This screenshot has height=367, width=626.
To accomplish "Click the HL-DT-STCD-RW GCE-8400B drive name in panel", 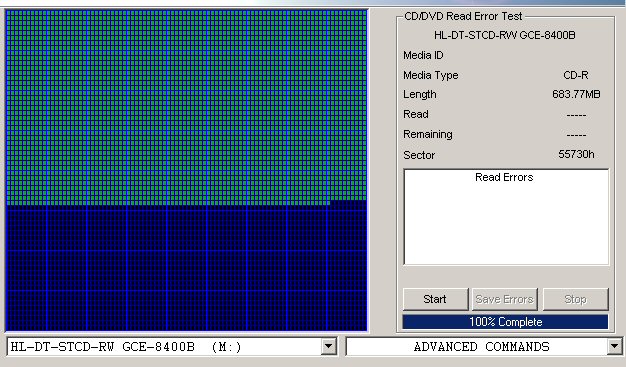I will click(505, 35).
